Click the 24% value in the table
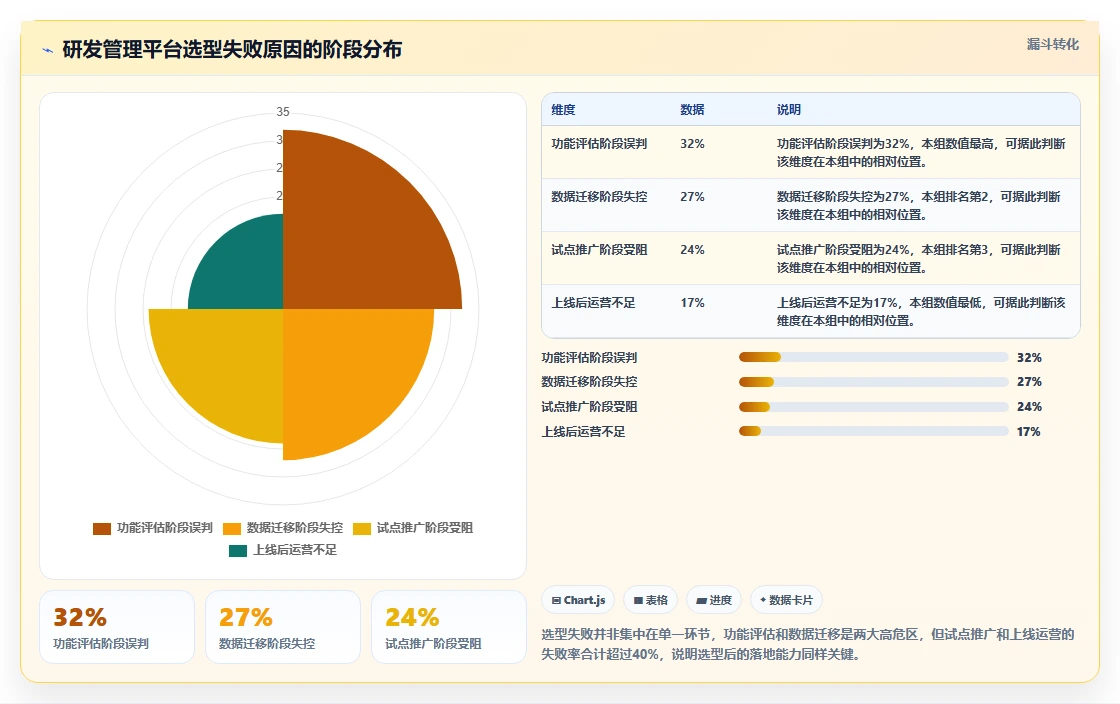Image resolution: width=1120 pixels, height=704 pixels. (x=692, y=250)
